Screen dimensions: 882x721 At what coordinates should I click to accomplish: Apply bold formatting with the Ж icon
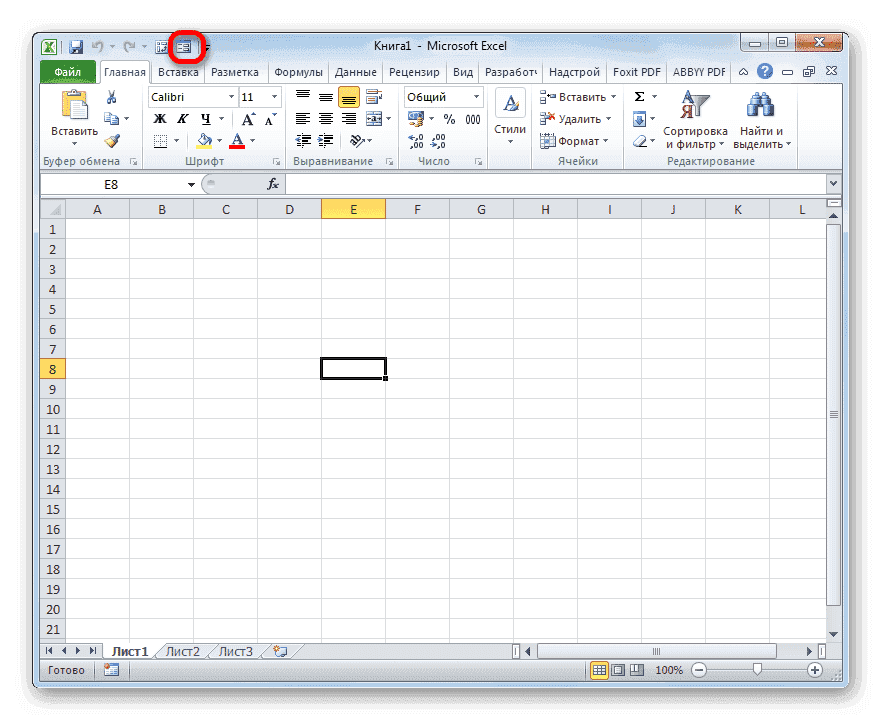pyautogui.click(x=159, y=118)
